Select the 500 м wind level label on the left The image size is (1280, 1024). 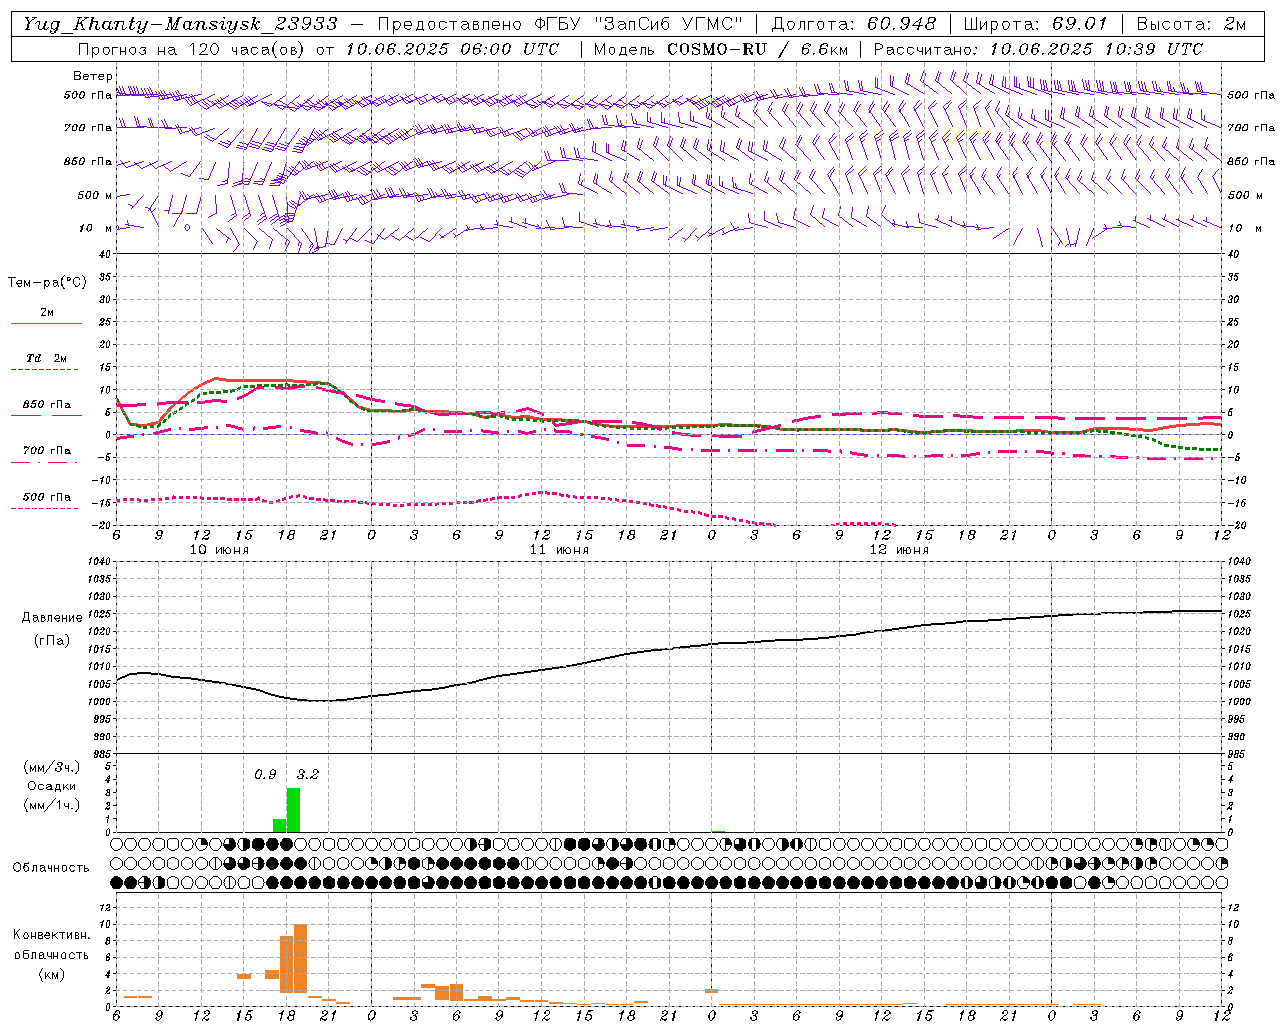point(94,195)
